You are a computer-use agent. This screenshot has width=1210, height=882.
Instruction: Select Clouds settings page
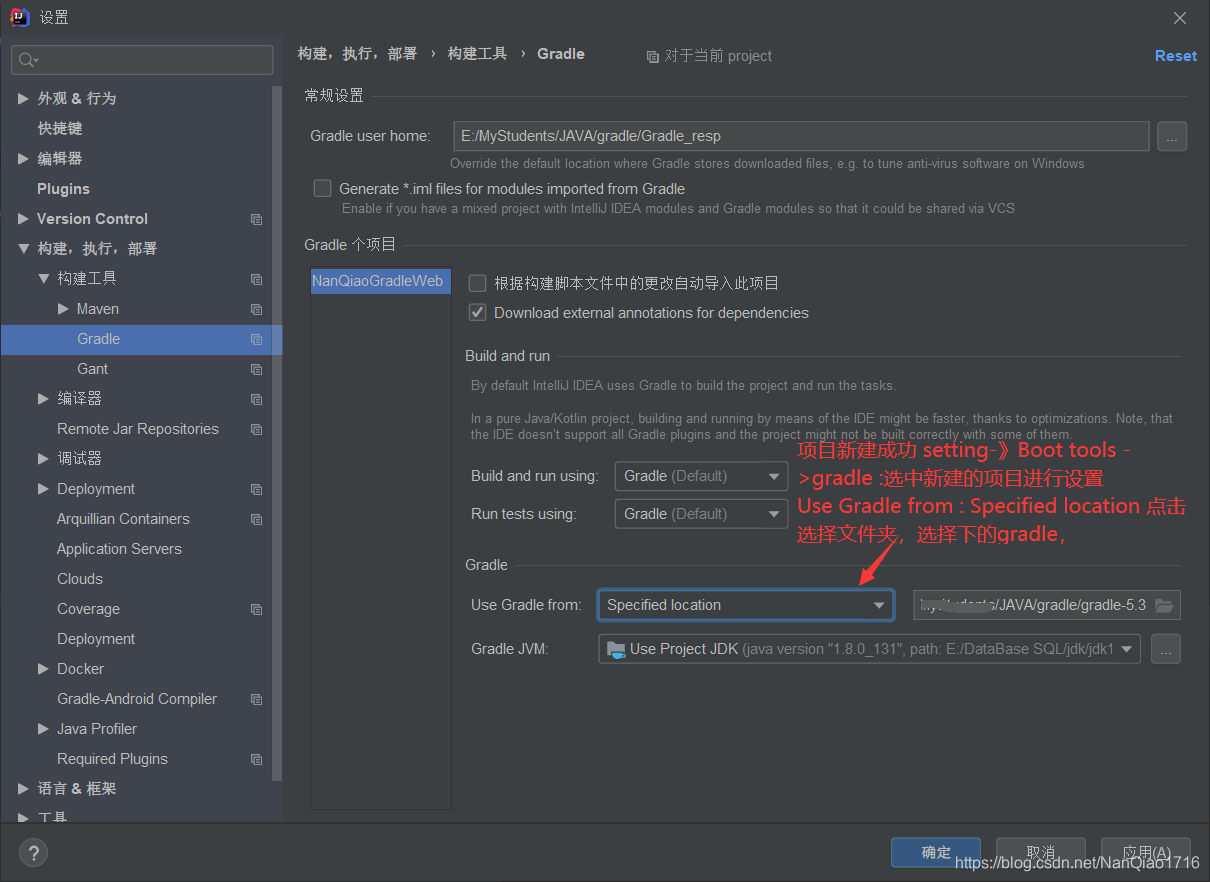tap(80, 579)
